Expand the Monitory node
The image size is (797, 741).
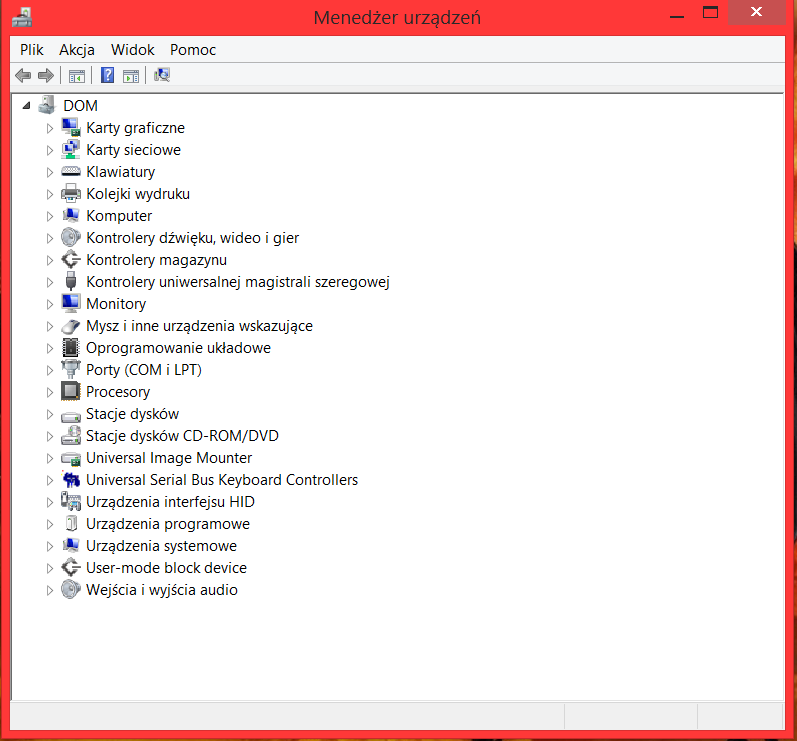(x=49, y=304)
